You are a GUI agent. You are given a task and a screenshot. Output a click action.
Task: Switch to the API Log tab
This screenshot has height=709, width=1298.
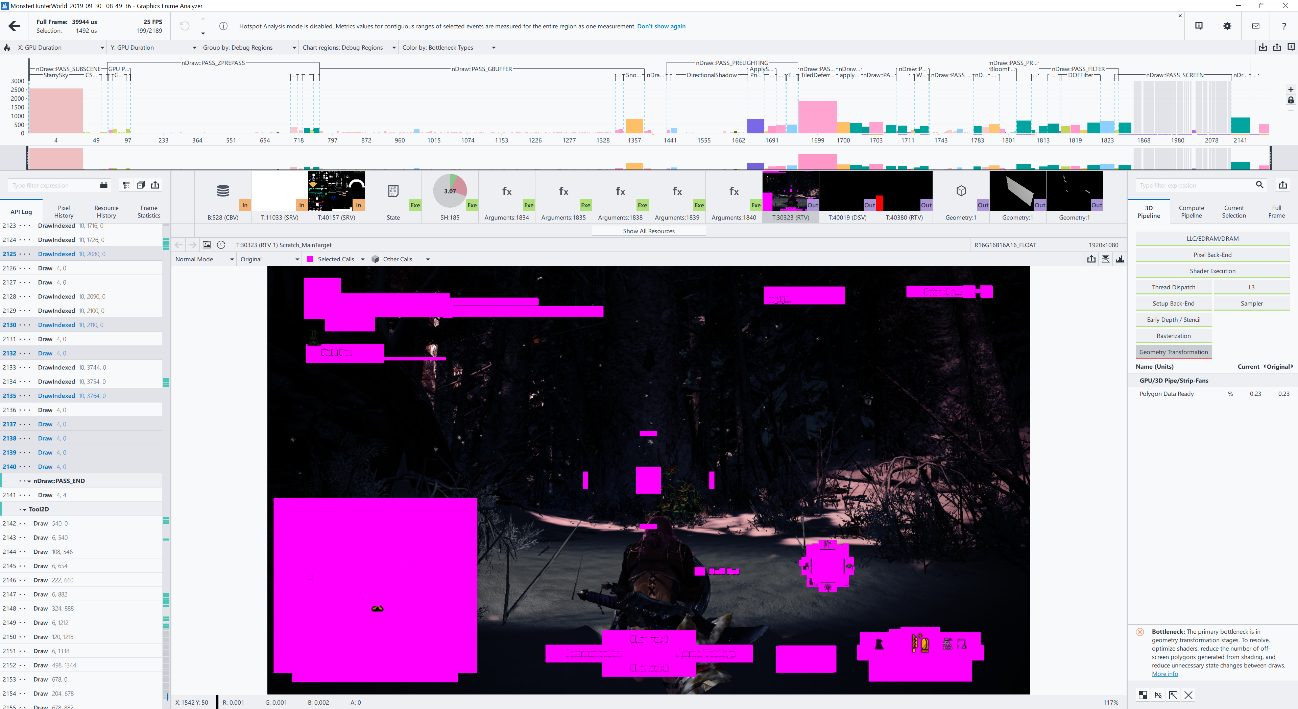[x=21, y=211]
